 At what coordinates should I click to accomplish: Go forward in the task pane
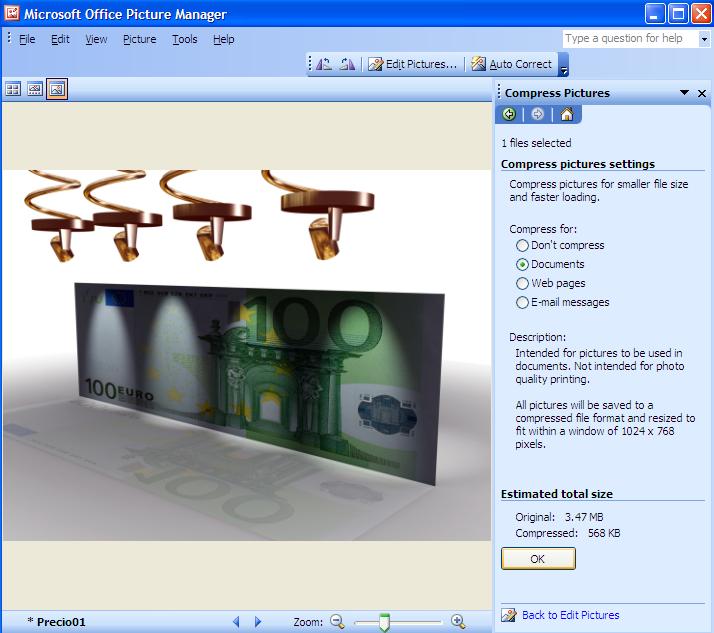point(538,114)
